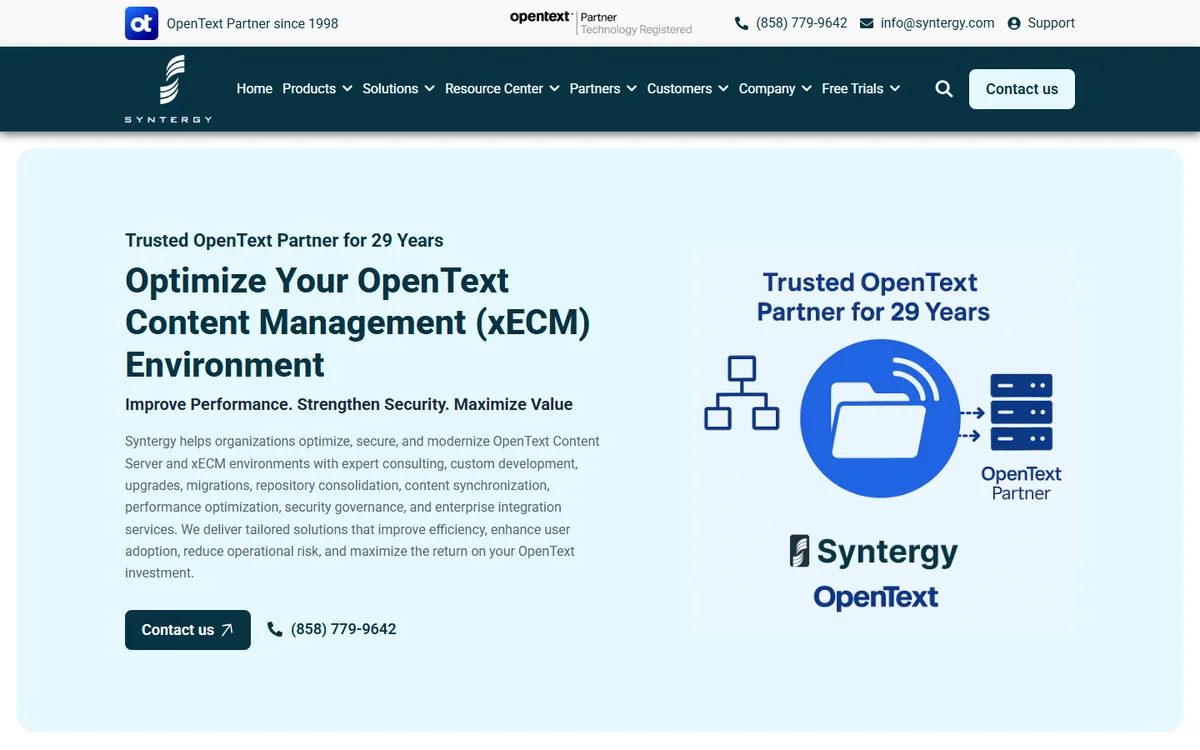Click the phone icon beside the hero phone number
The height and width of the screenshot is (750, 1200).
click(x=275, y=629)
